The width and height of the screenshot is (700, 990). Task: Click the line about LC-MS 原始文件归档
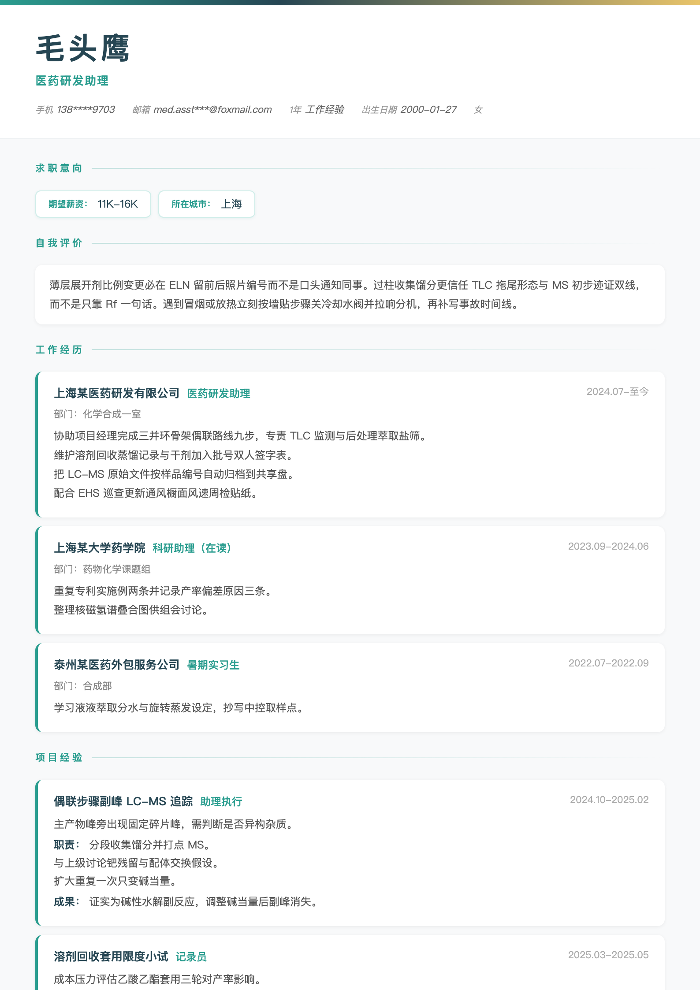tap(174, 474)
